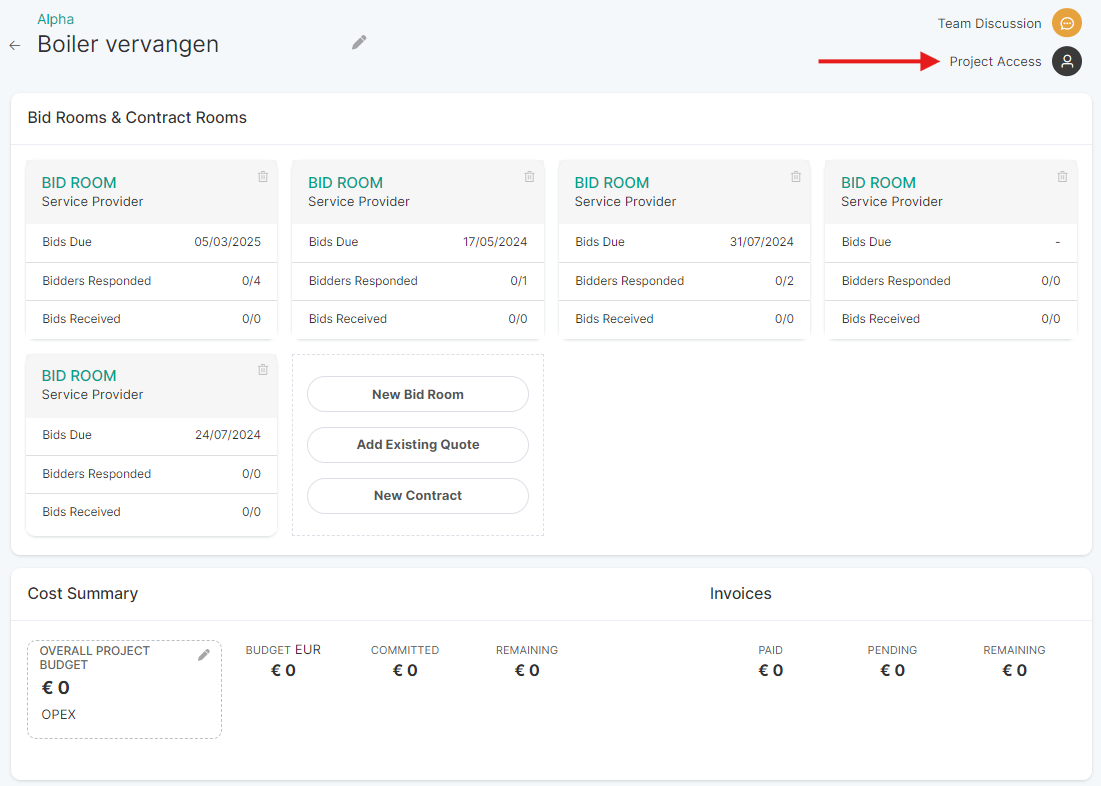Click the PAID invoices label
The width and height of the screenshot is (1101, 786).
[x=770, y=650]
